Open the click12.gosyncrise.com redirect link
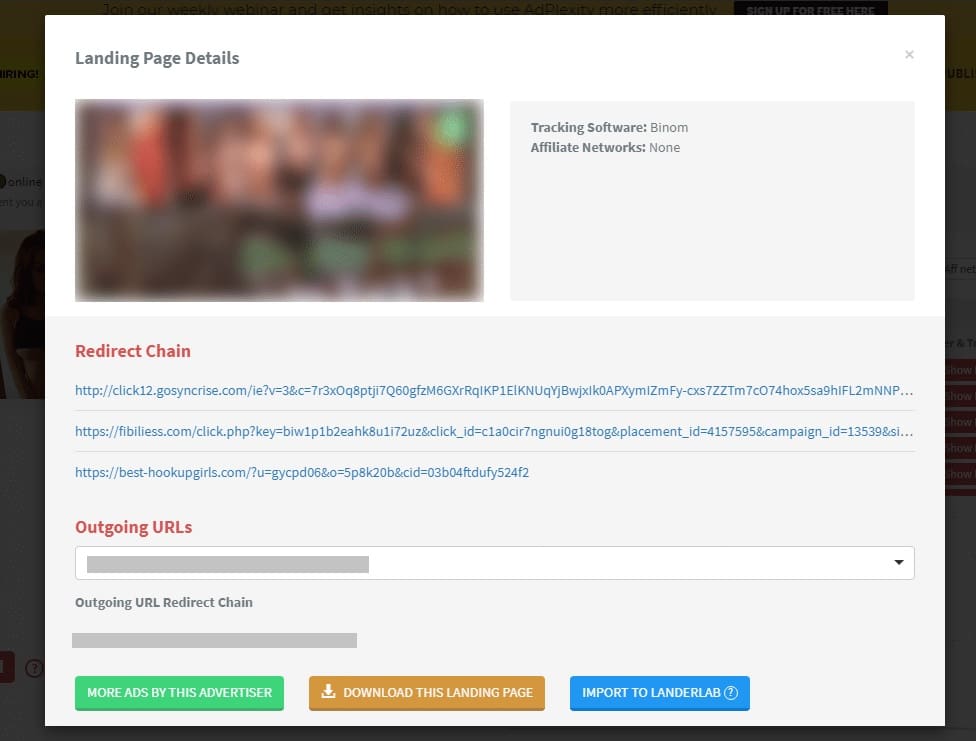Viewport: 976px width, 741px height. [x=493, y=391]
